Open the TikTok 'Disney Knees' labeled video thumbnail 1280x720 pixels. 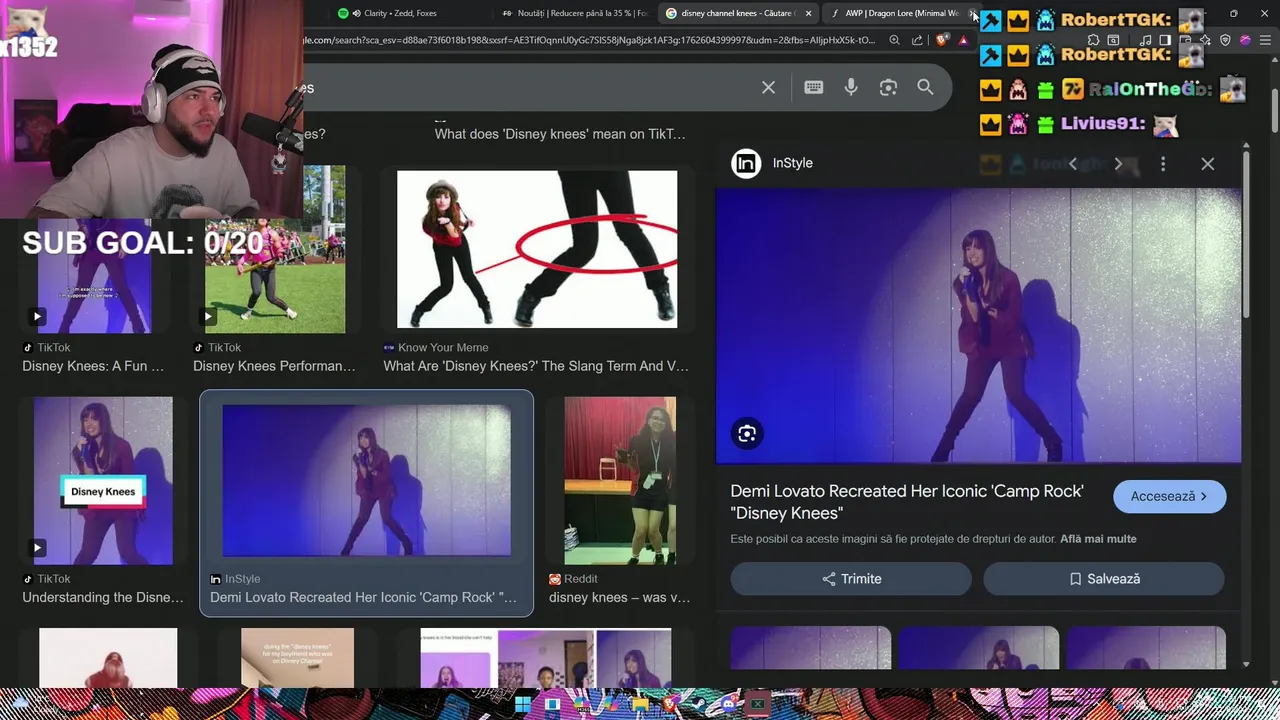[x=103, y=481]
